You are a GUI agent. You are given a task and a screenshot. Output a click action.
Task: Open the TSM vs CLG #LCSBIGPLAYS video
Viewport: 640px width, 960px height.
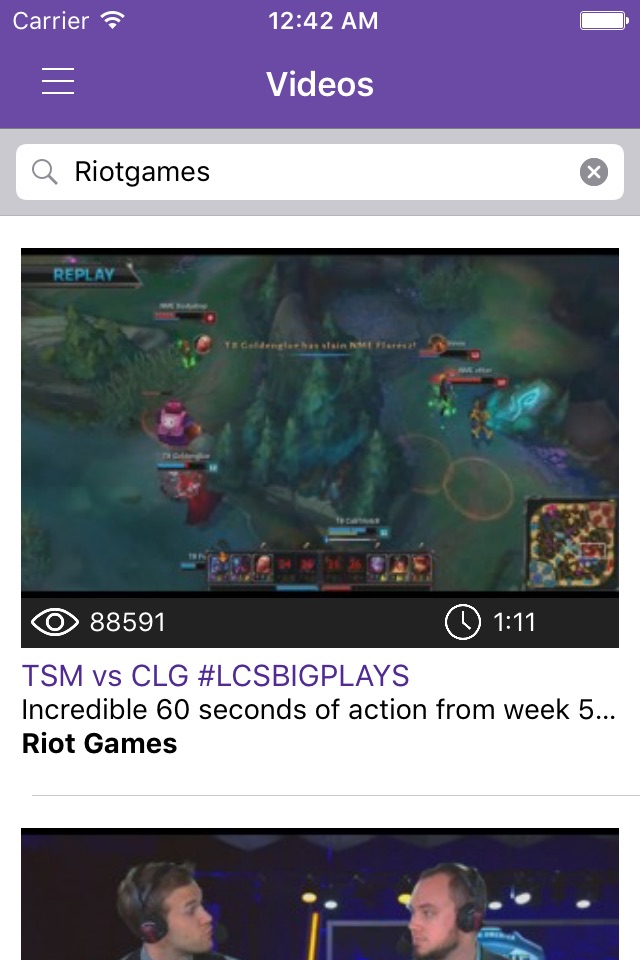(x=216, y=676)
